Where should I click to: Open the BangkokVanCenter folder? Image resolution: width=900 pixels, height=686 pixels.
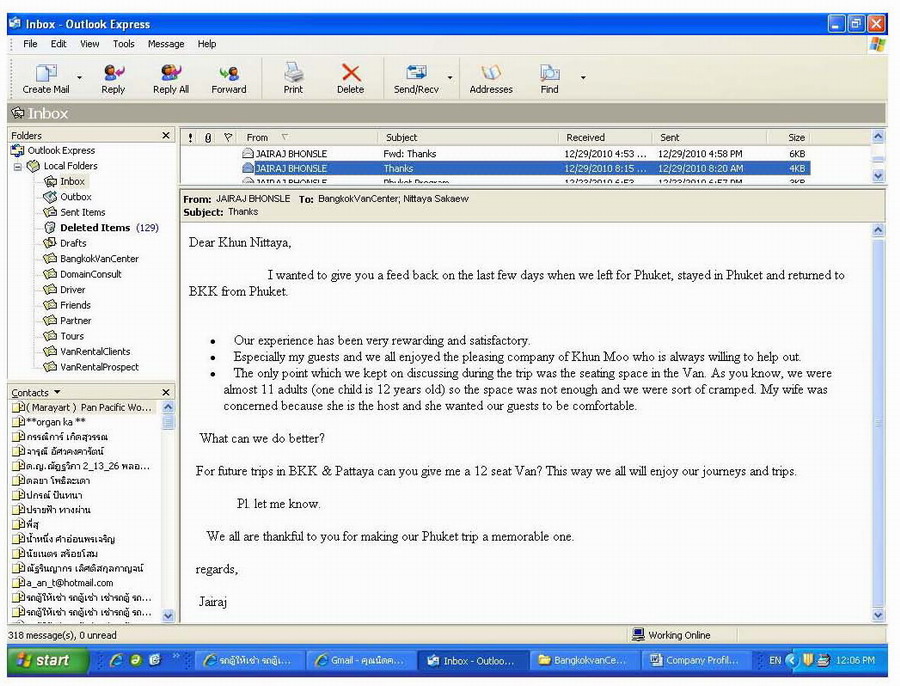[x=99, y=259]
